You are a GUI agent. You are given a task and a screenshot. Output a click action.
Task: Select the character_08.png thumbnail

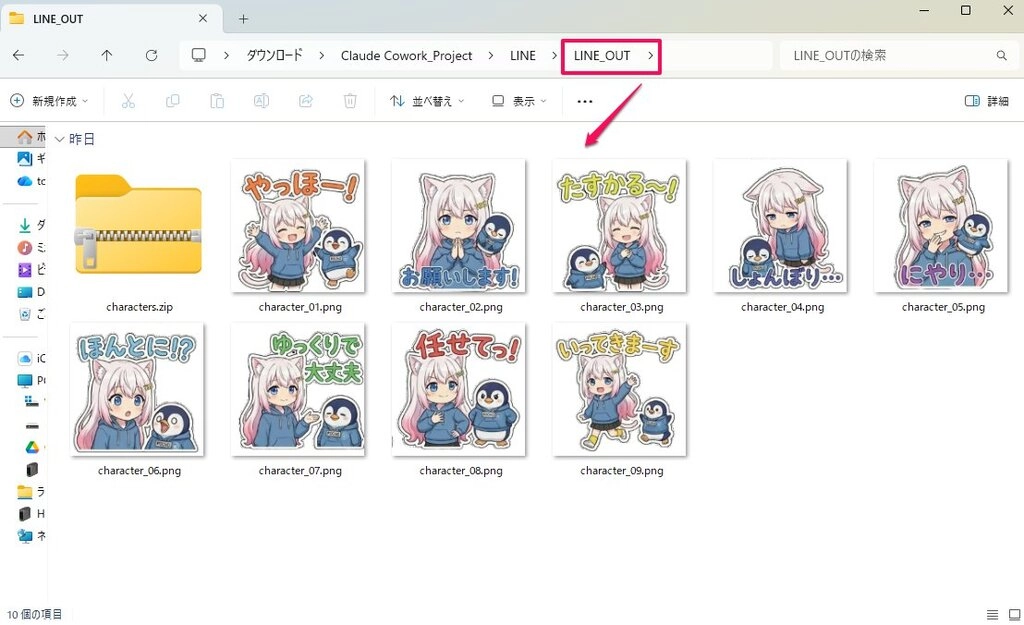(459, 390)
